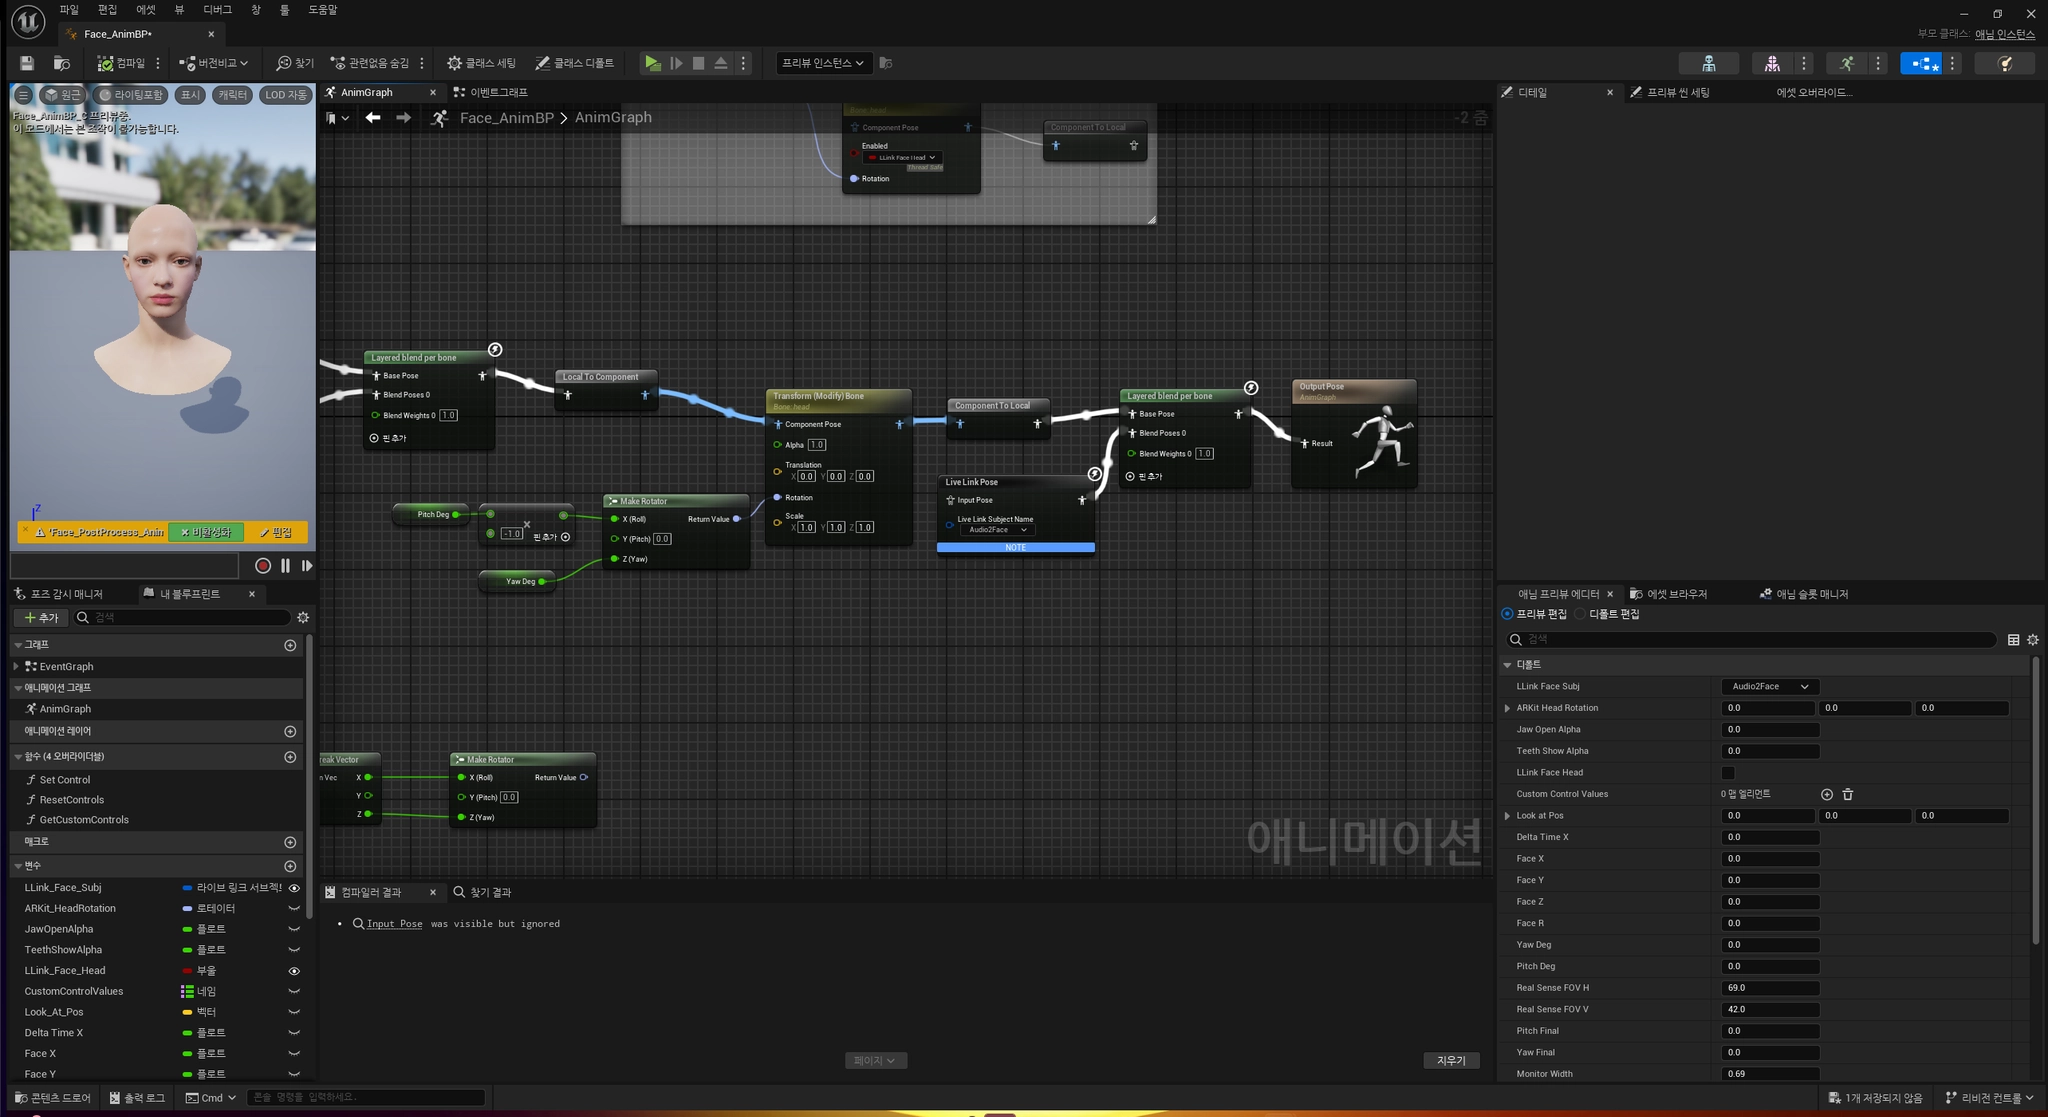
Task: Open the Debug menu
Action: click(x=217, y=10)
